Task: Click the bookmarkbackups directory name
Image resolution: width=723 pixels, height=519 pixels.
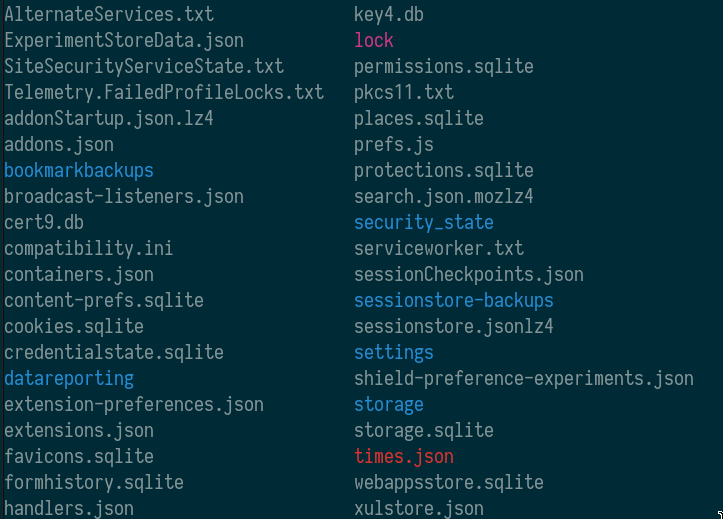Action: (x=79, y=170)
